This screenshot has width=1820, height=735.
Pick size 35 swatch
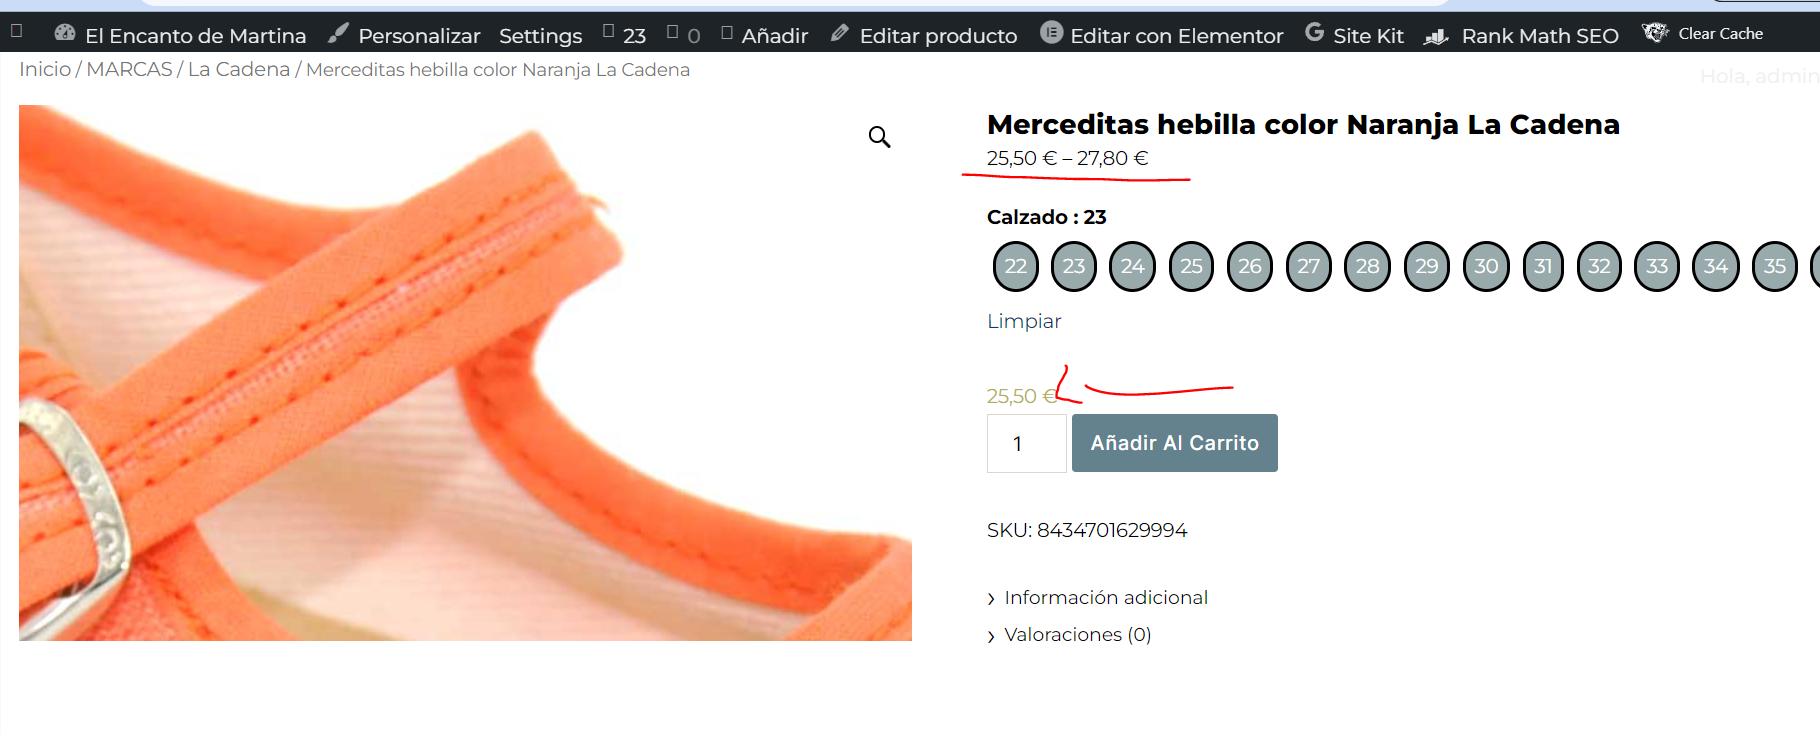(x=1775, y=266)
